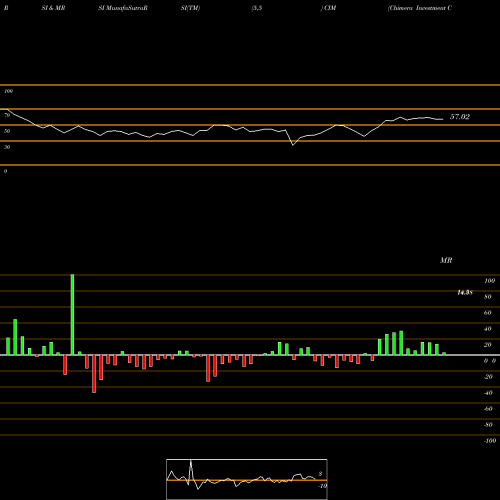Image resolution: width=500 pixels, height=500 pixels.
Task: Click the longest red histogram bar
Action: coord(94,374)
